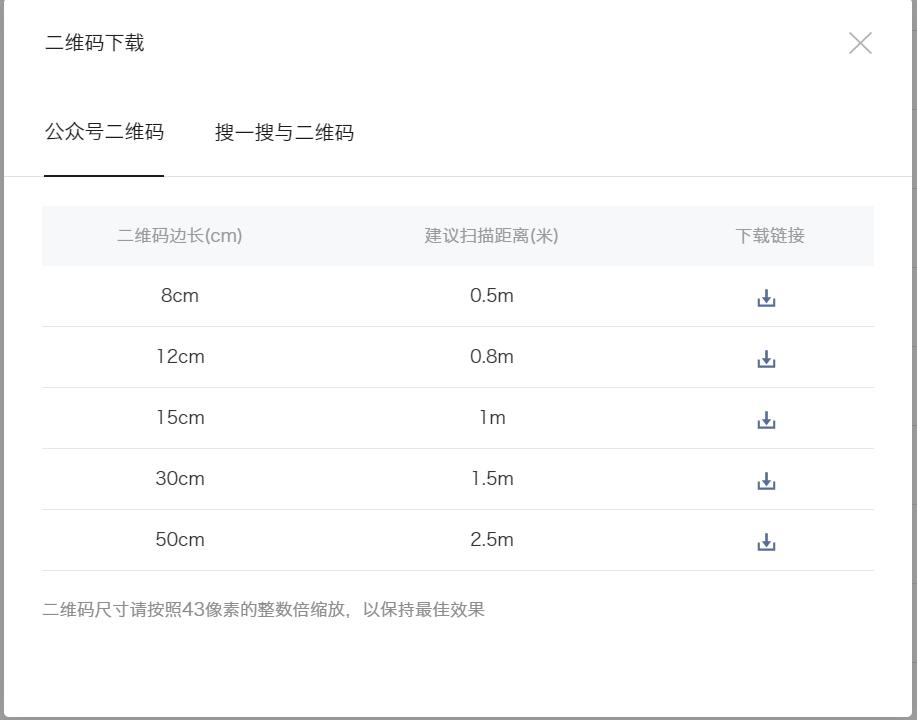Switch to the 搜一搜与二维码 tab
The image size is (917, 720).
285,133
